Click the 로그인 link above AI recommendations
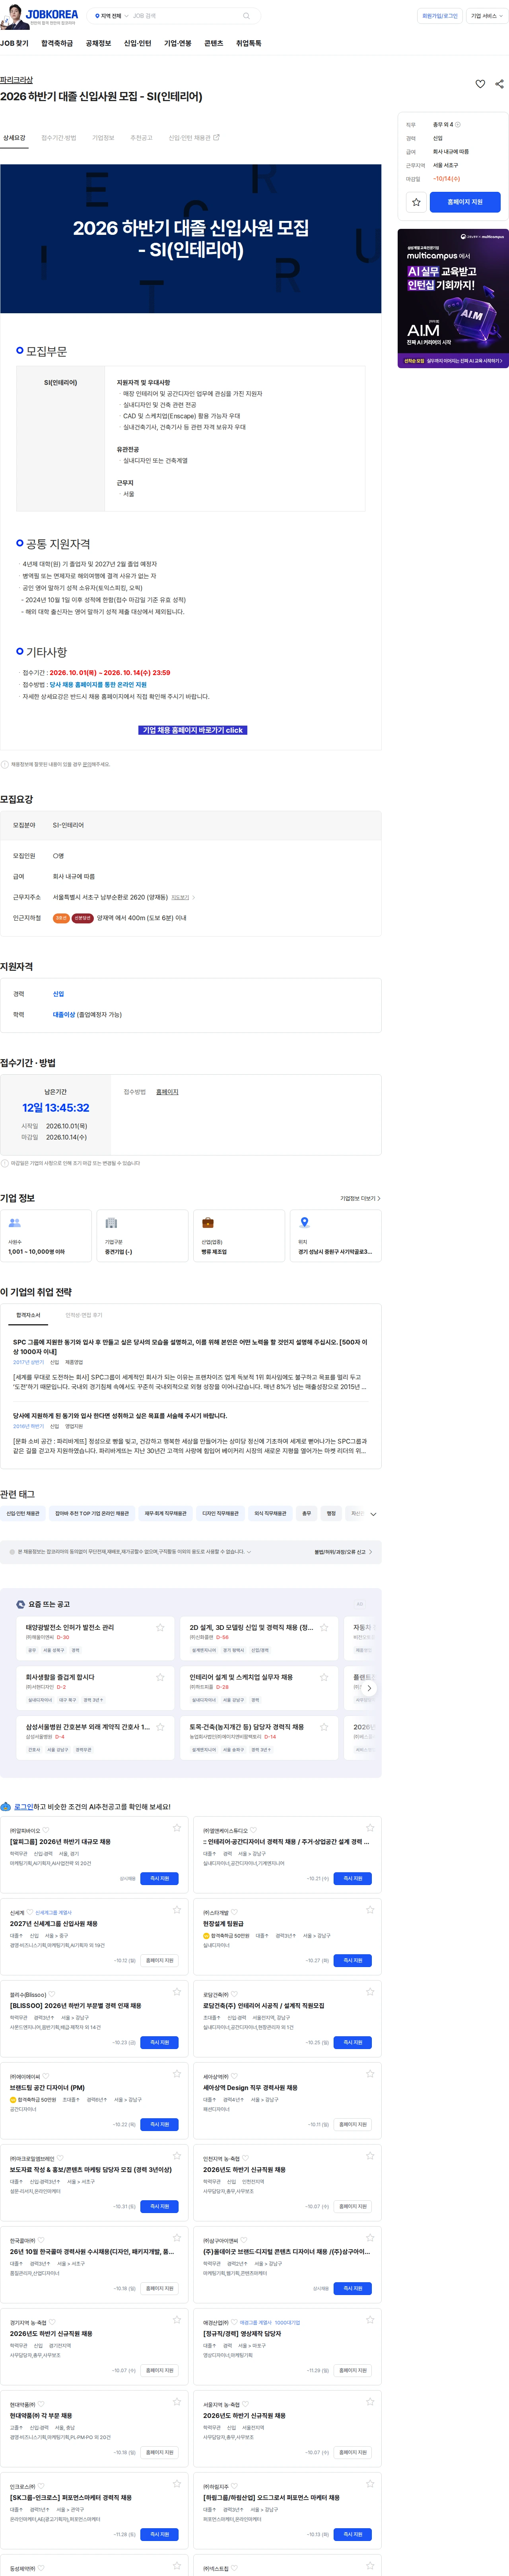This screenshot has height=2576, width=509. (24, 1807)
